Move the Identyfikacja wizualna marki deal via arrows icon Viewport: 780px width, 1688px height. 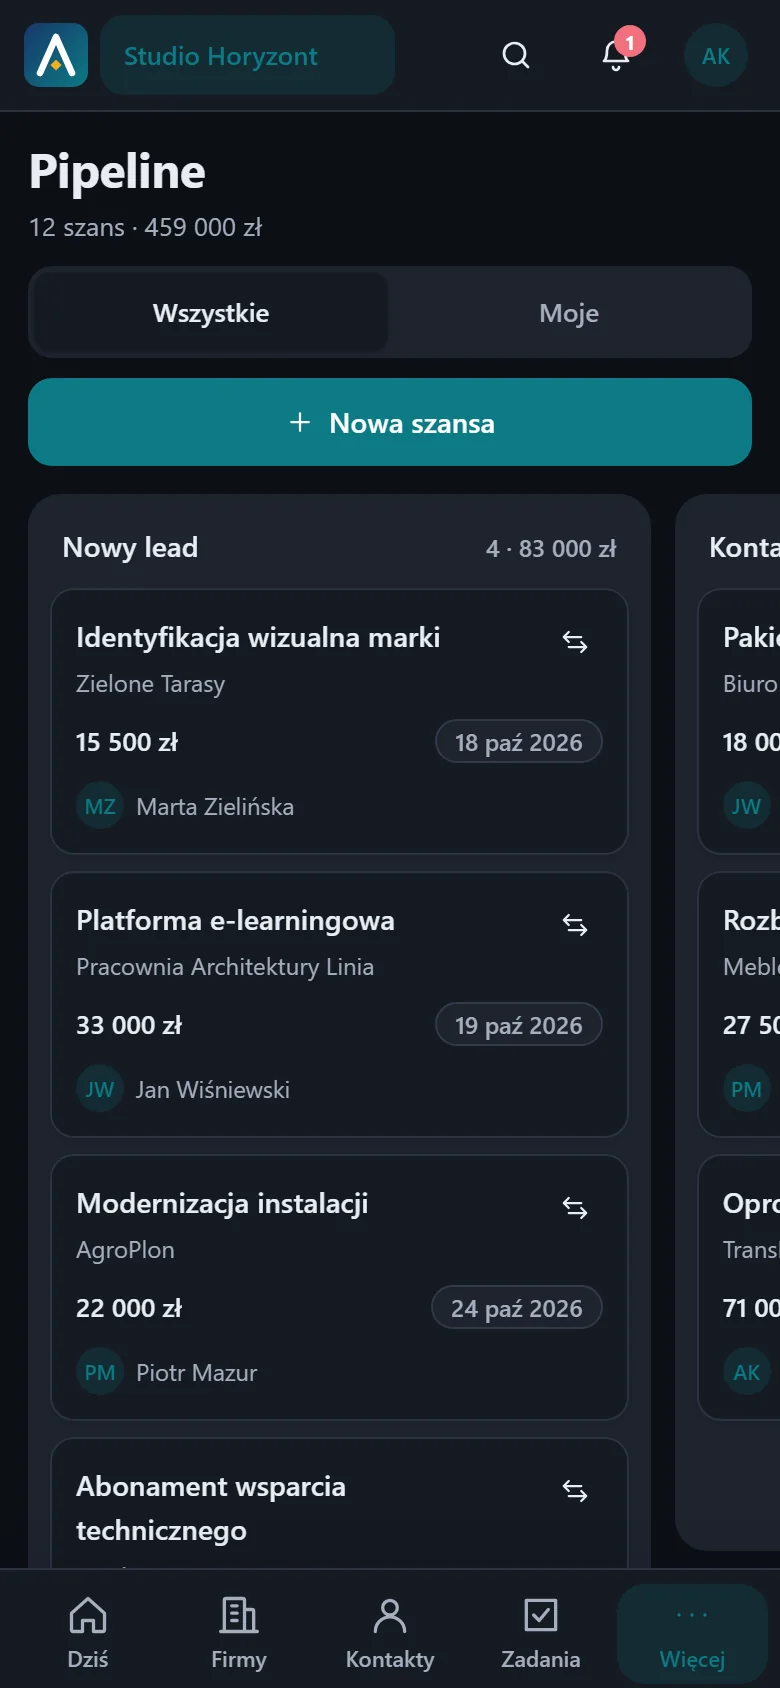575,642
